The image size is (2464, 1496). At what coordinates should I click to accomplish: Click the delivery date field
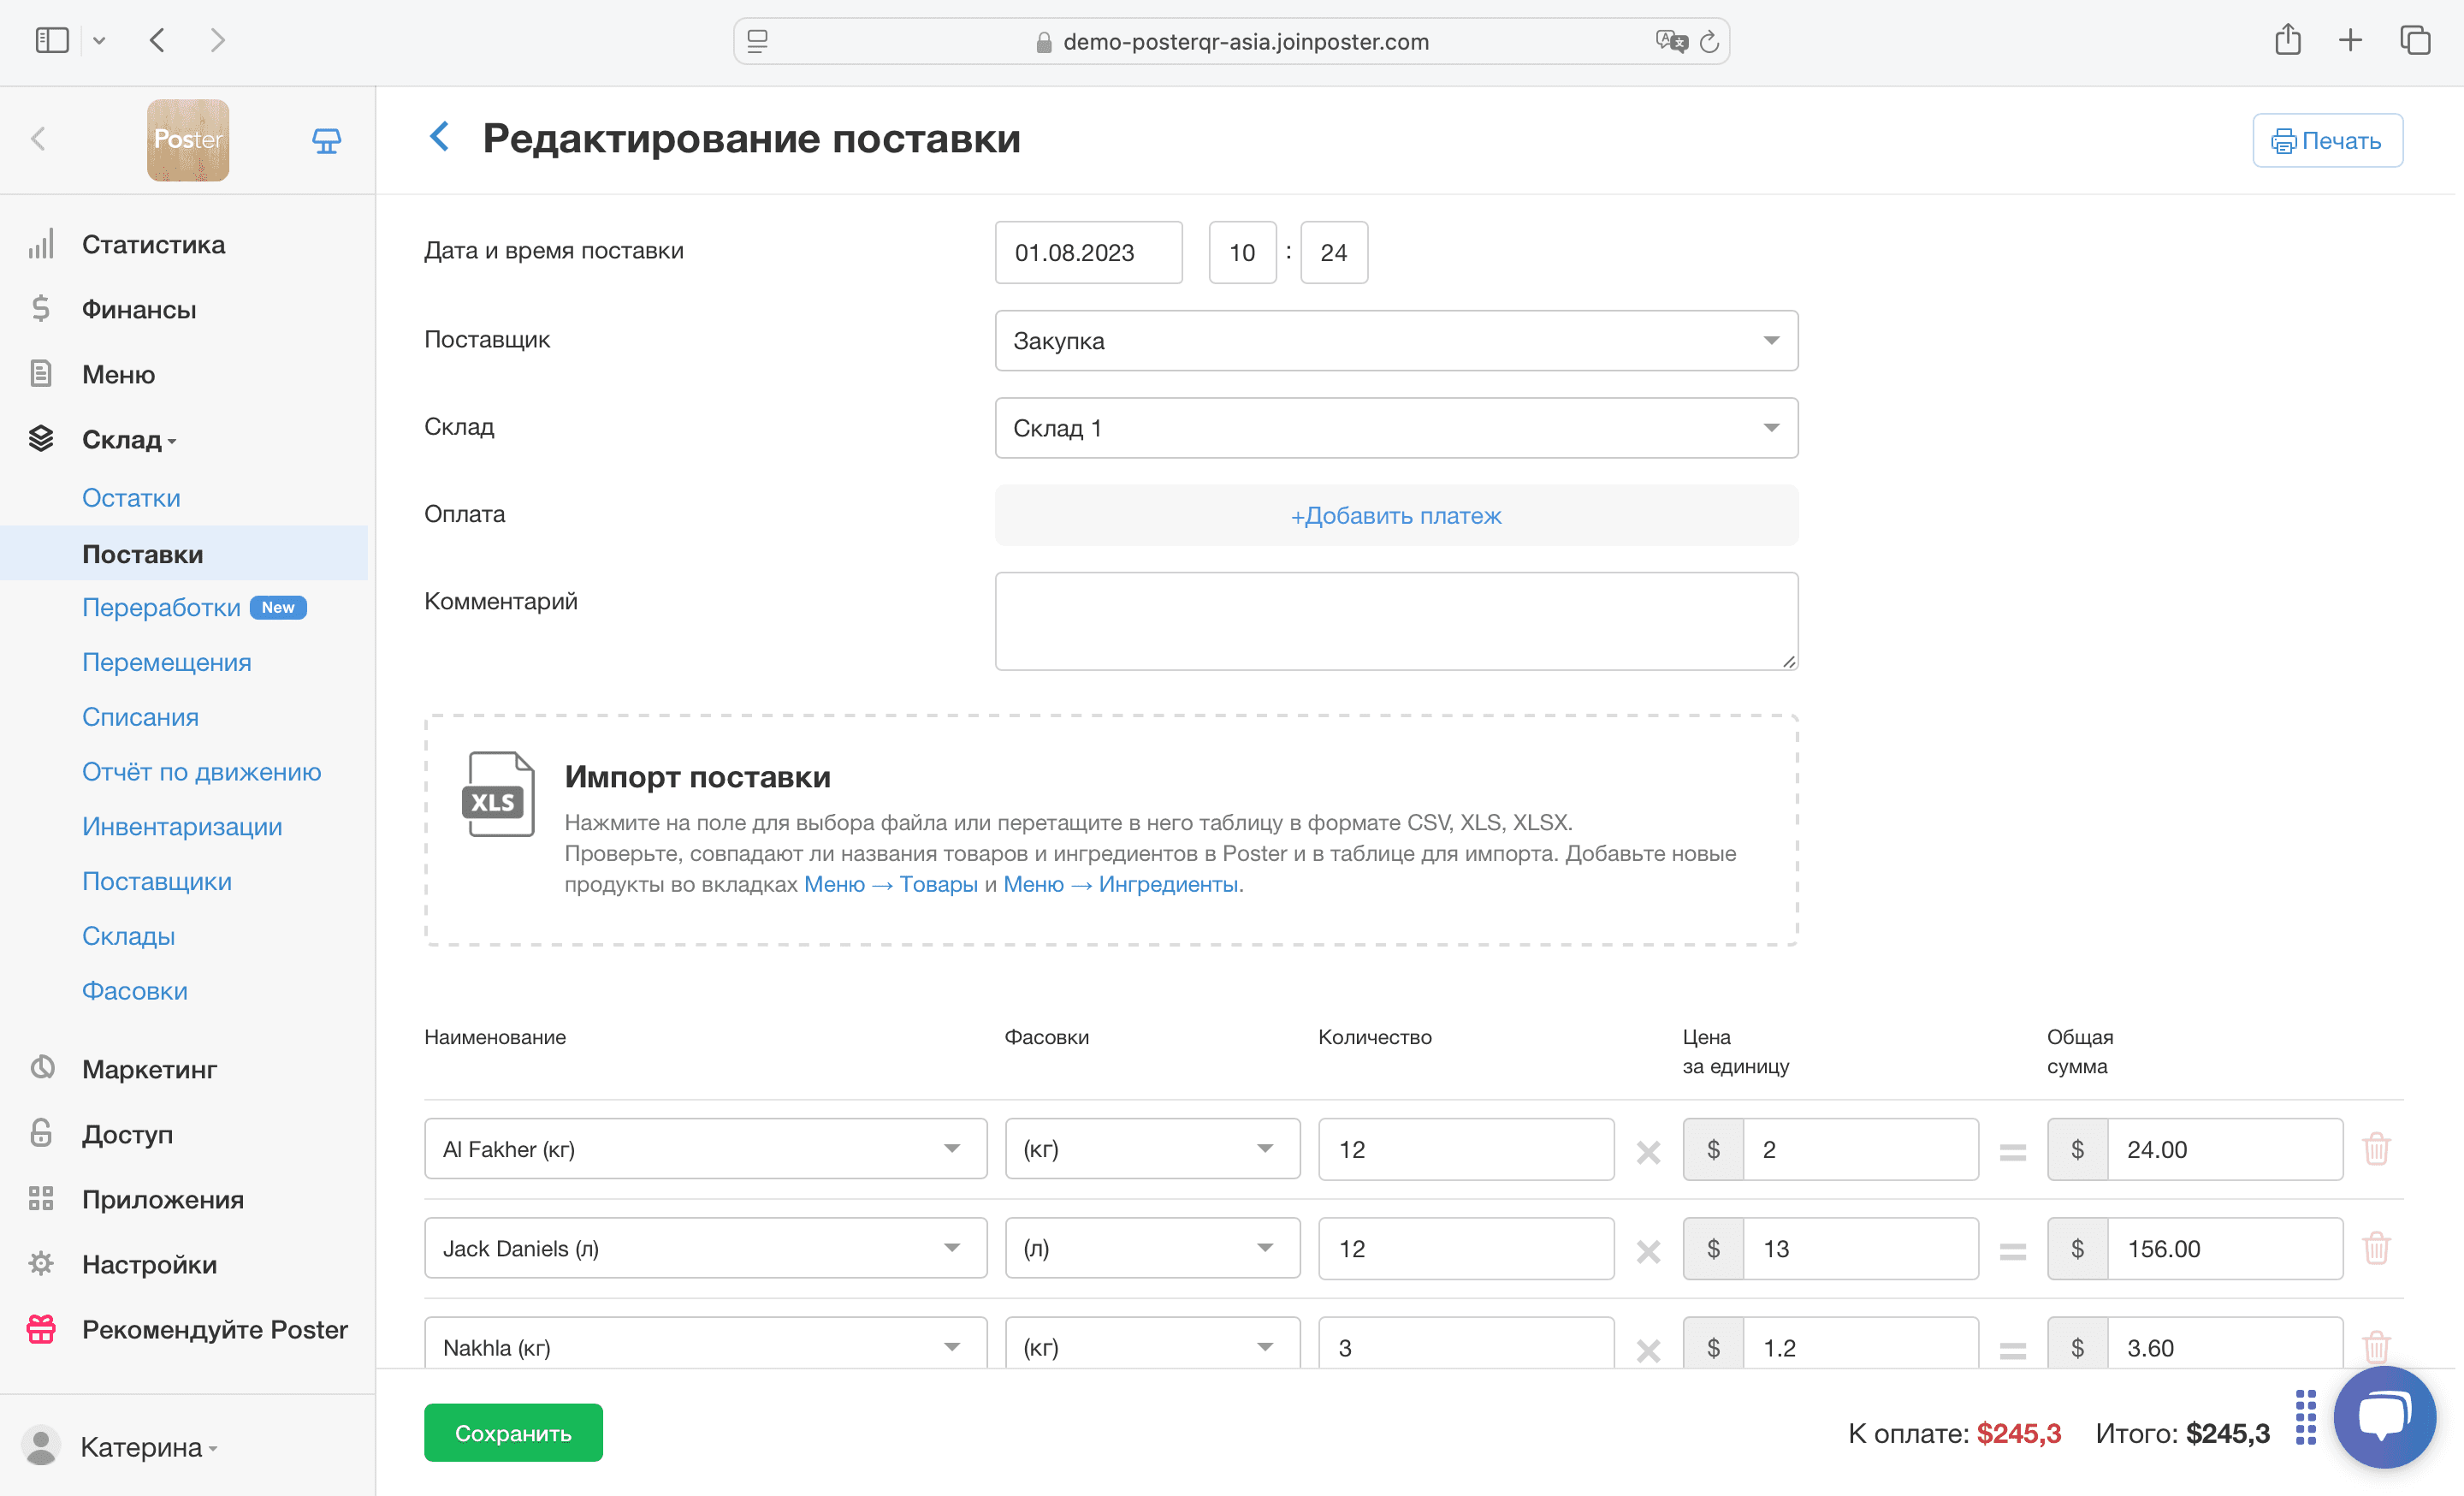coord(1089,252)
